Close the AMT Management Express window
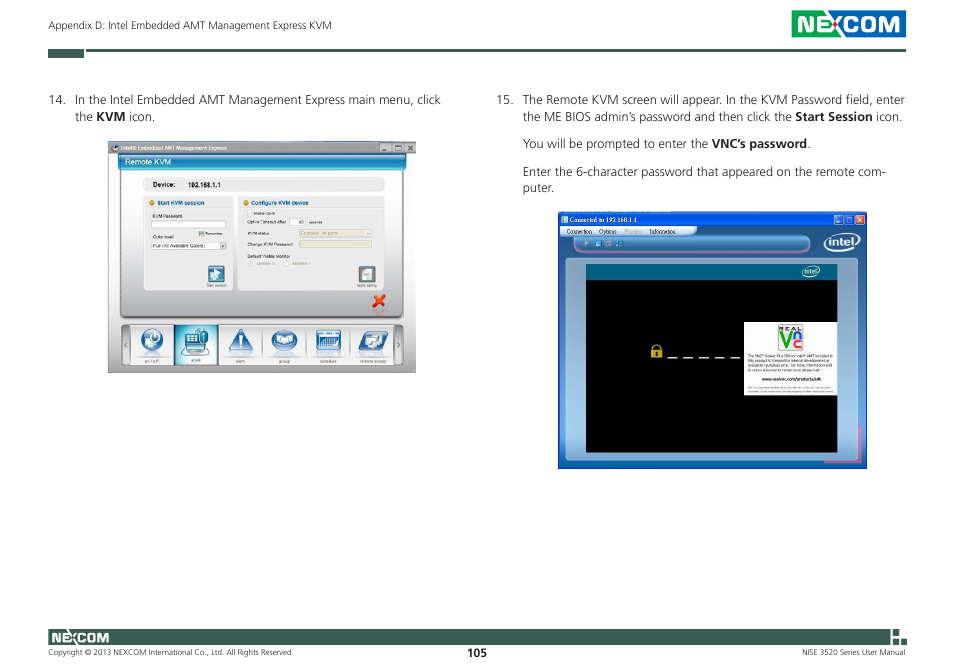Screen dimensions: 954x672 point(411,148)
